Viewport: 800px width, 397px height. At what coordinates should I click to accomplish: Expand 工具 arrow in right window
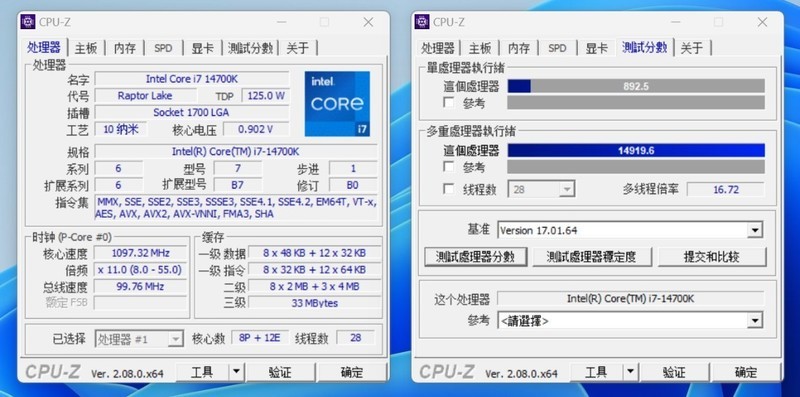[631, 372]
